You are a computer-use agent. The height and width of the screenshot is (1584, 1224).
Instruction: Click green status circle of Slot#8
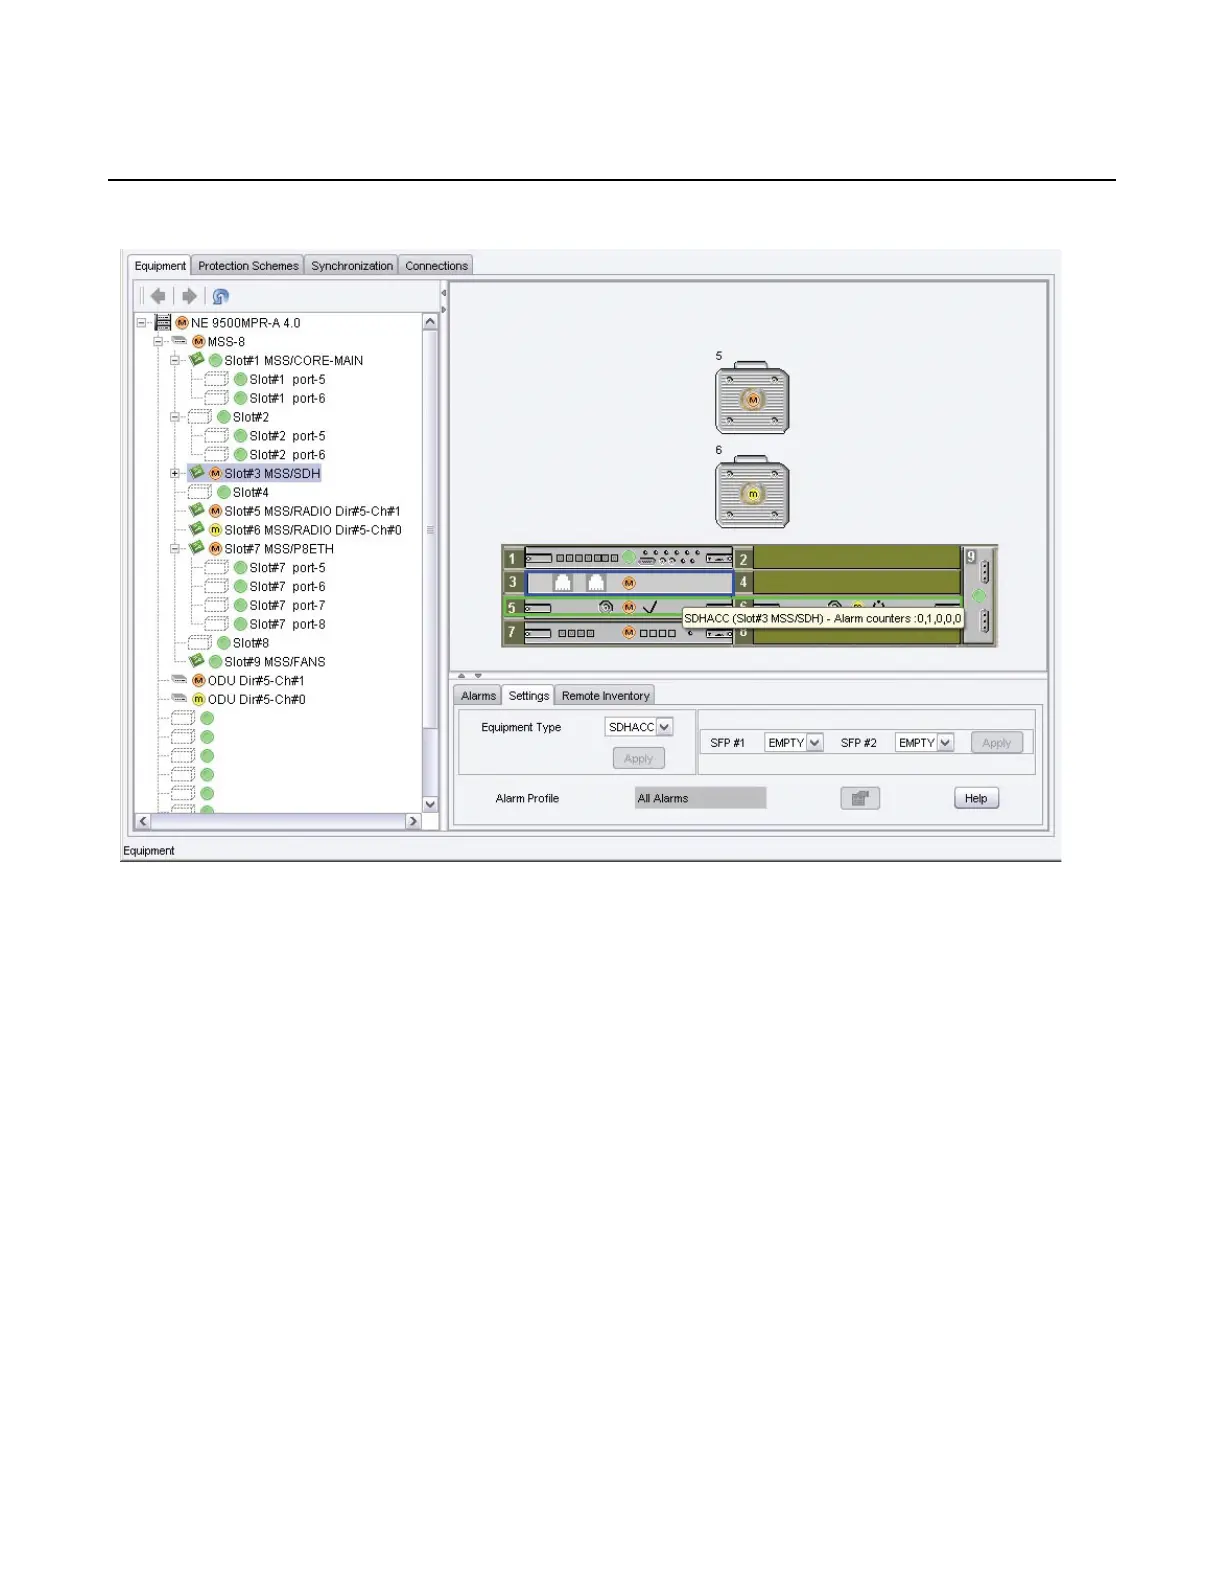[x=224, y=643]
